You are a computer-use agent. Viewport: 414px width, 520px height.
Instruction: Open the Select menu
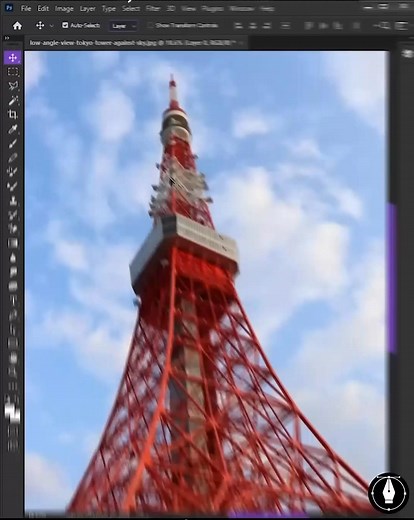pos(131,8)
